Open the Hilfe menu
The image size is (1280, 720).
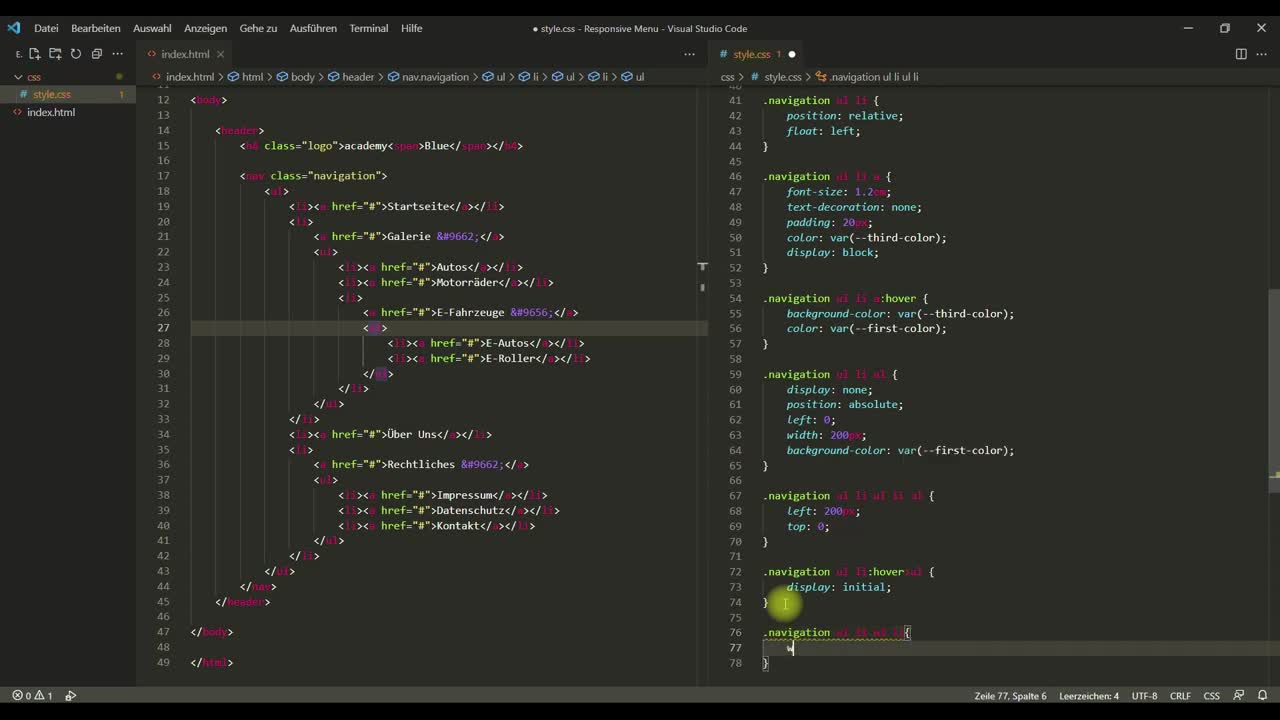point(411,28)
